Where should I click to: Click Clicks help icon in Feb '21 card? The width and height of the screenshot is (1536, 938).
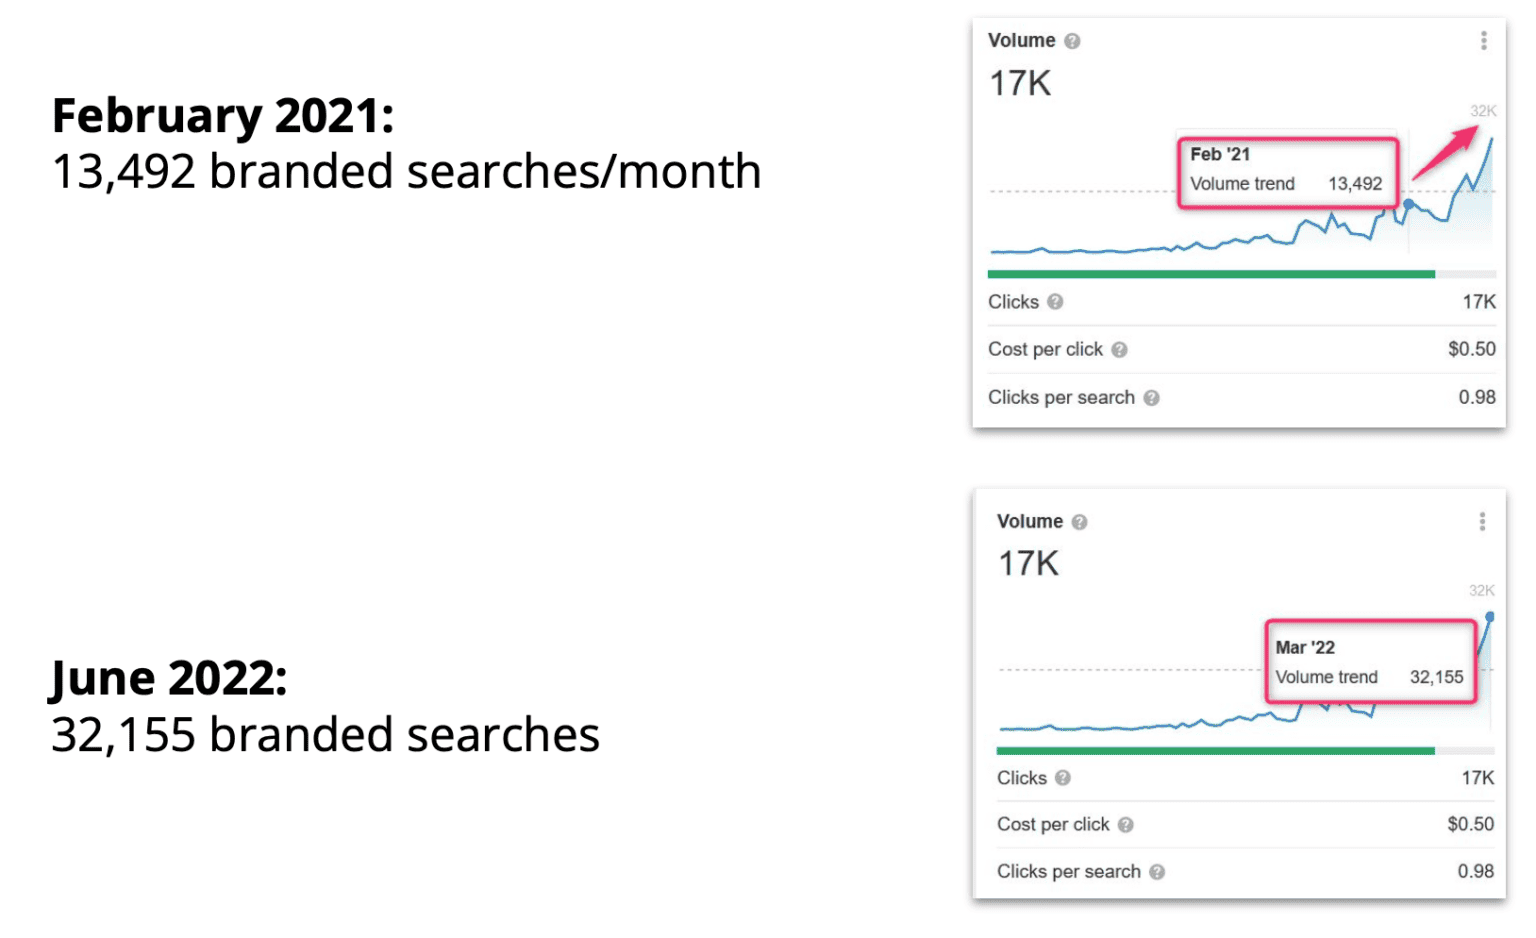pyautogui.click(x=1055, y=302)
